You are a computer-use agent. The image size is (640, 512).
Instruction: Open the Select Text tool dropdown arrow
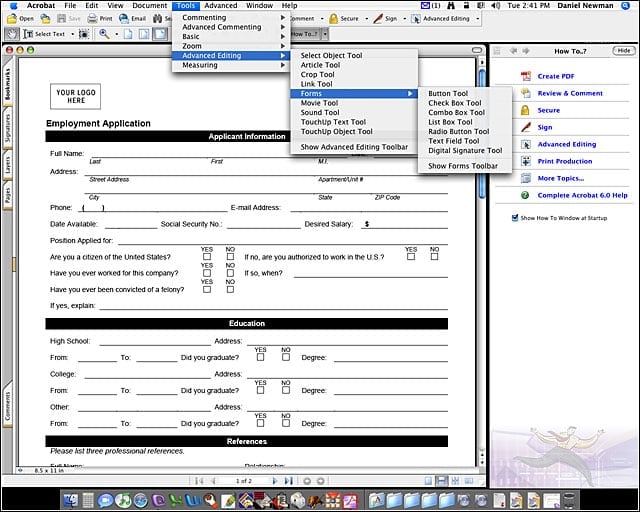click(73, 34)
